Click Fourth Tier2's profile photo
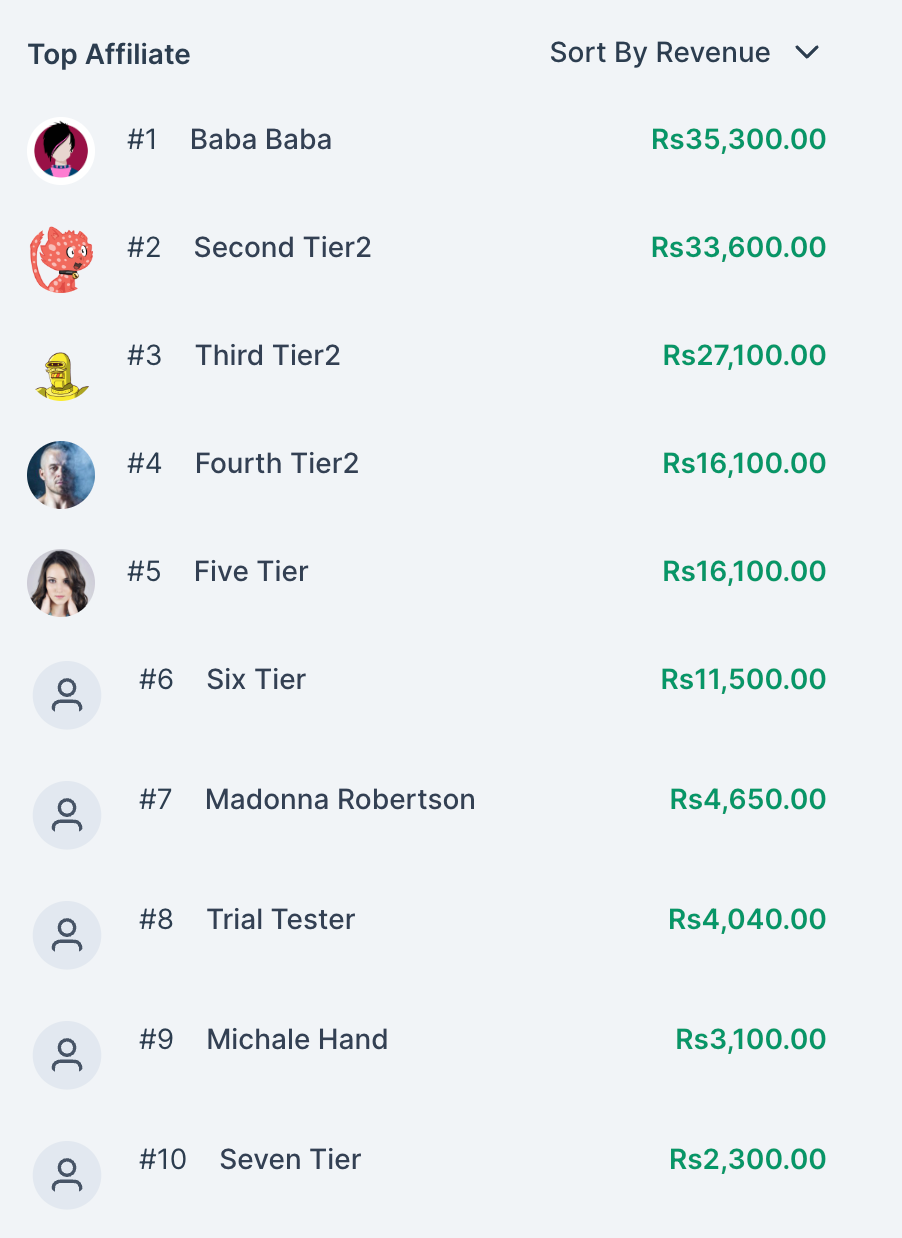The height and width of the screenshot is (1238, 902). [x=61, y=475]
